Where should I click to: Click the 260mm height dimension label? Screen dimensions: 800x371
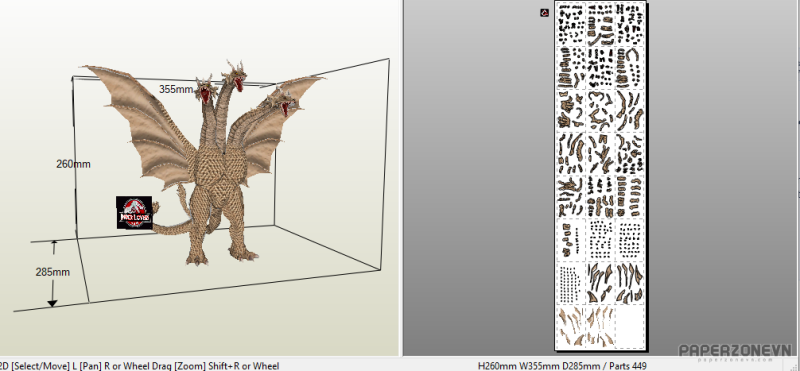73,164
